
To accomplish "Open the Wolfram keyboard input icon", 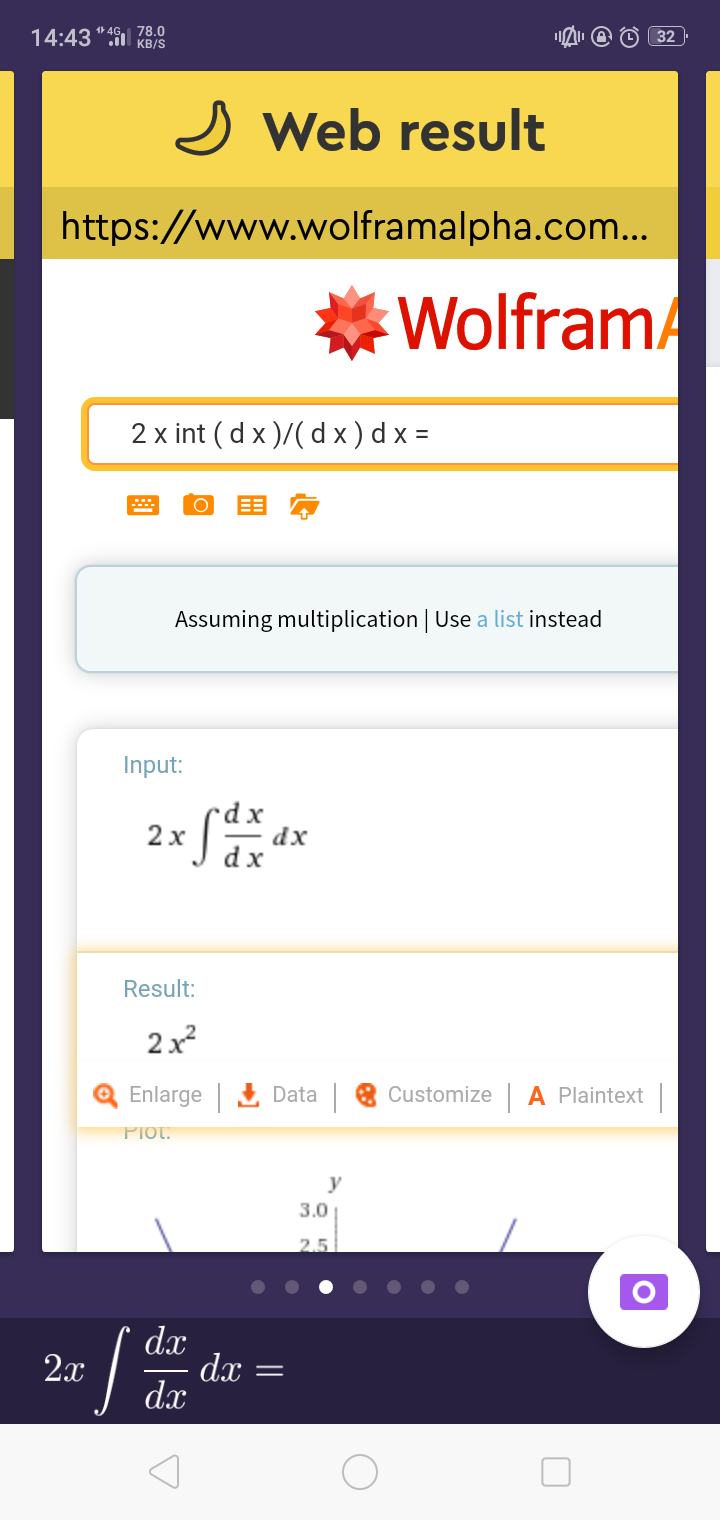I will [x=143, y=506].
